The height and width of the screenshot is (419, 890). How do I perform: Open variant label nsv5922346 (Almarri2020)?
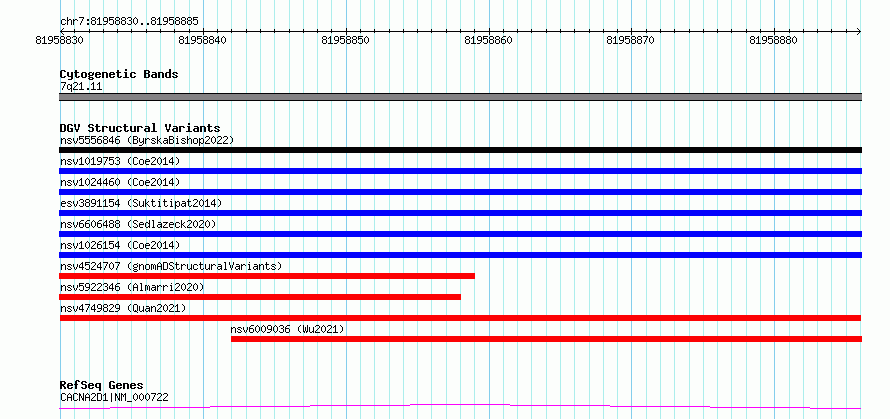coord(132,287)
